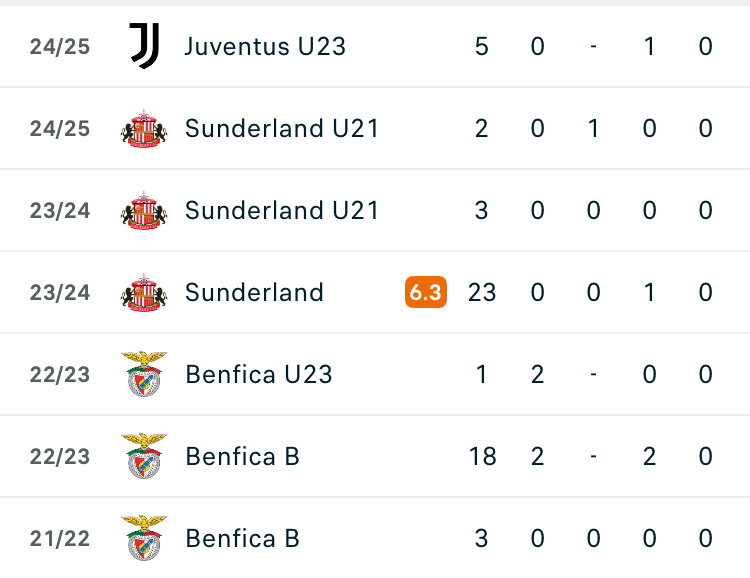Select the 23 appearances value for Sunderland
The height and width of the screenshot is (578, 750).
click(x=482, y=292)
